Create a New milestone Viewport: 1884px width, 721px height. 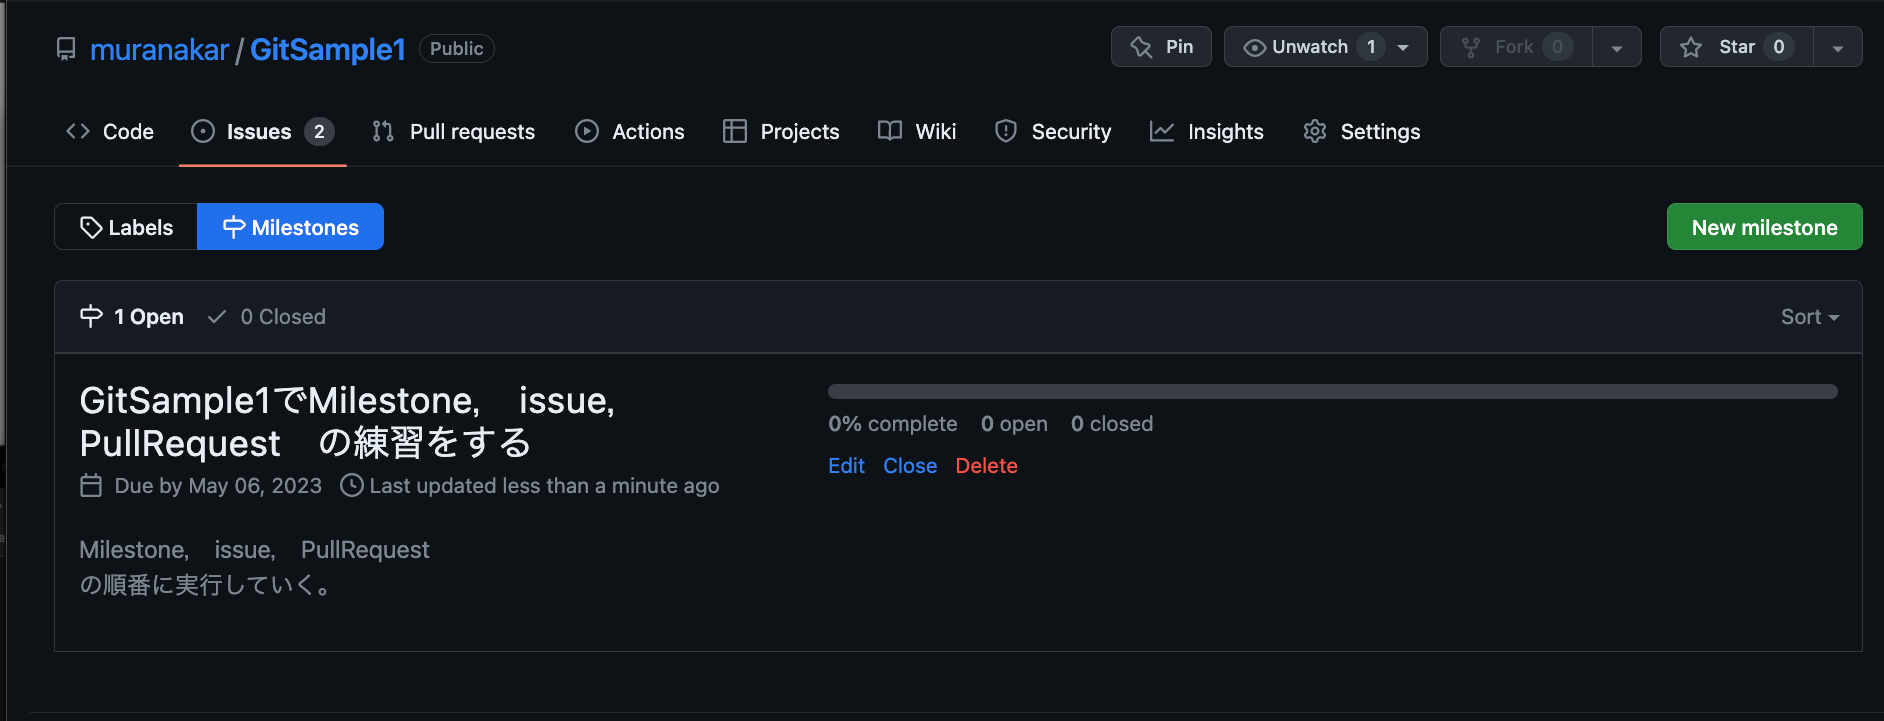(1764, 227)
